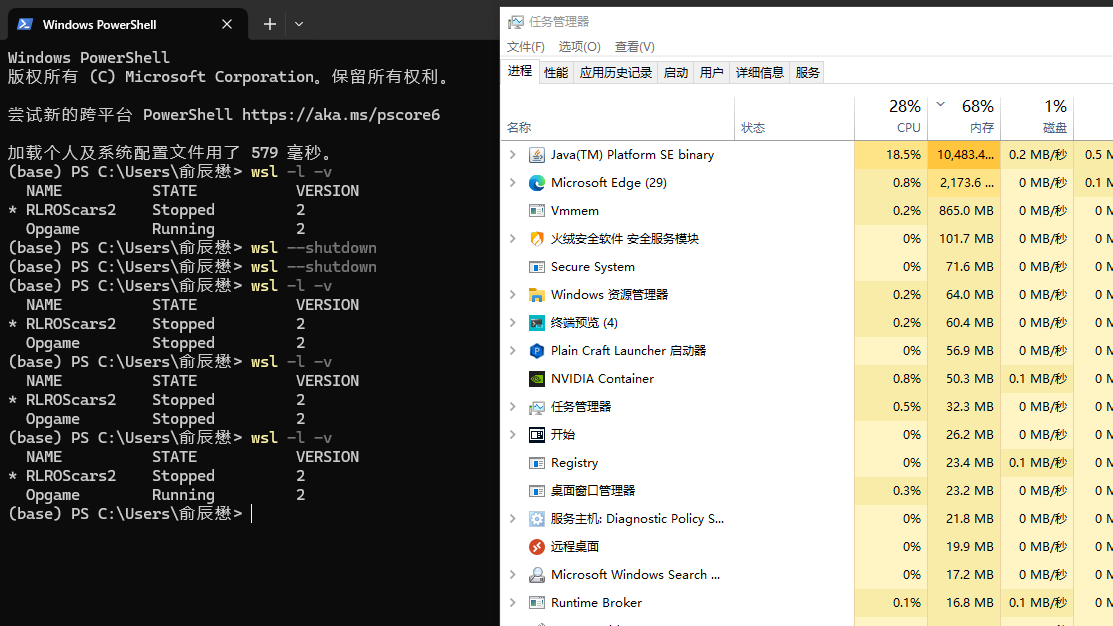This screenshot has height=626, width=1113.
Task: Select the Registry process name
Action: [574, 463]
